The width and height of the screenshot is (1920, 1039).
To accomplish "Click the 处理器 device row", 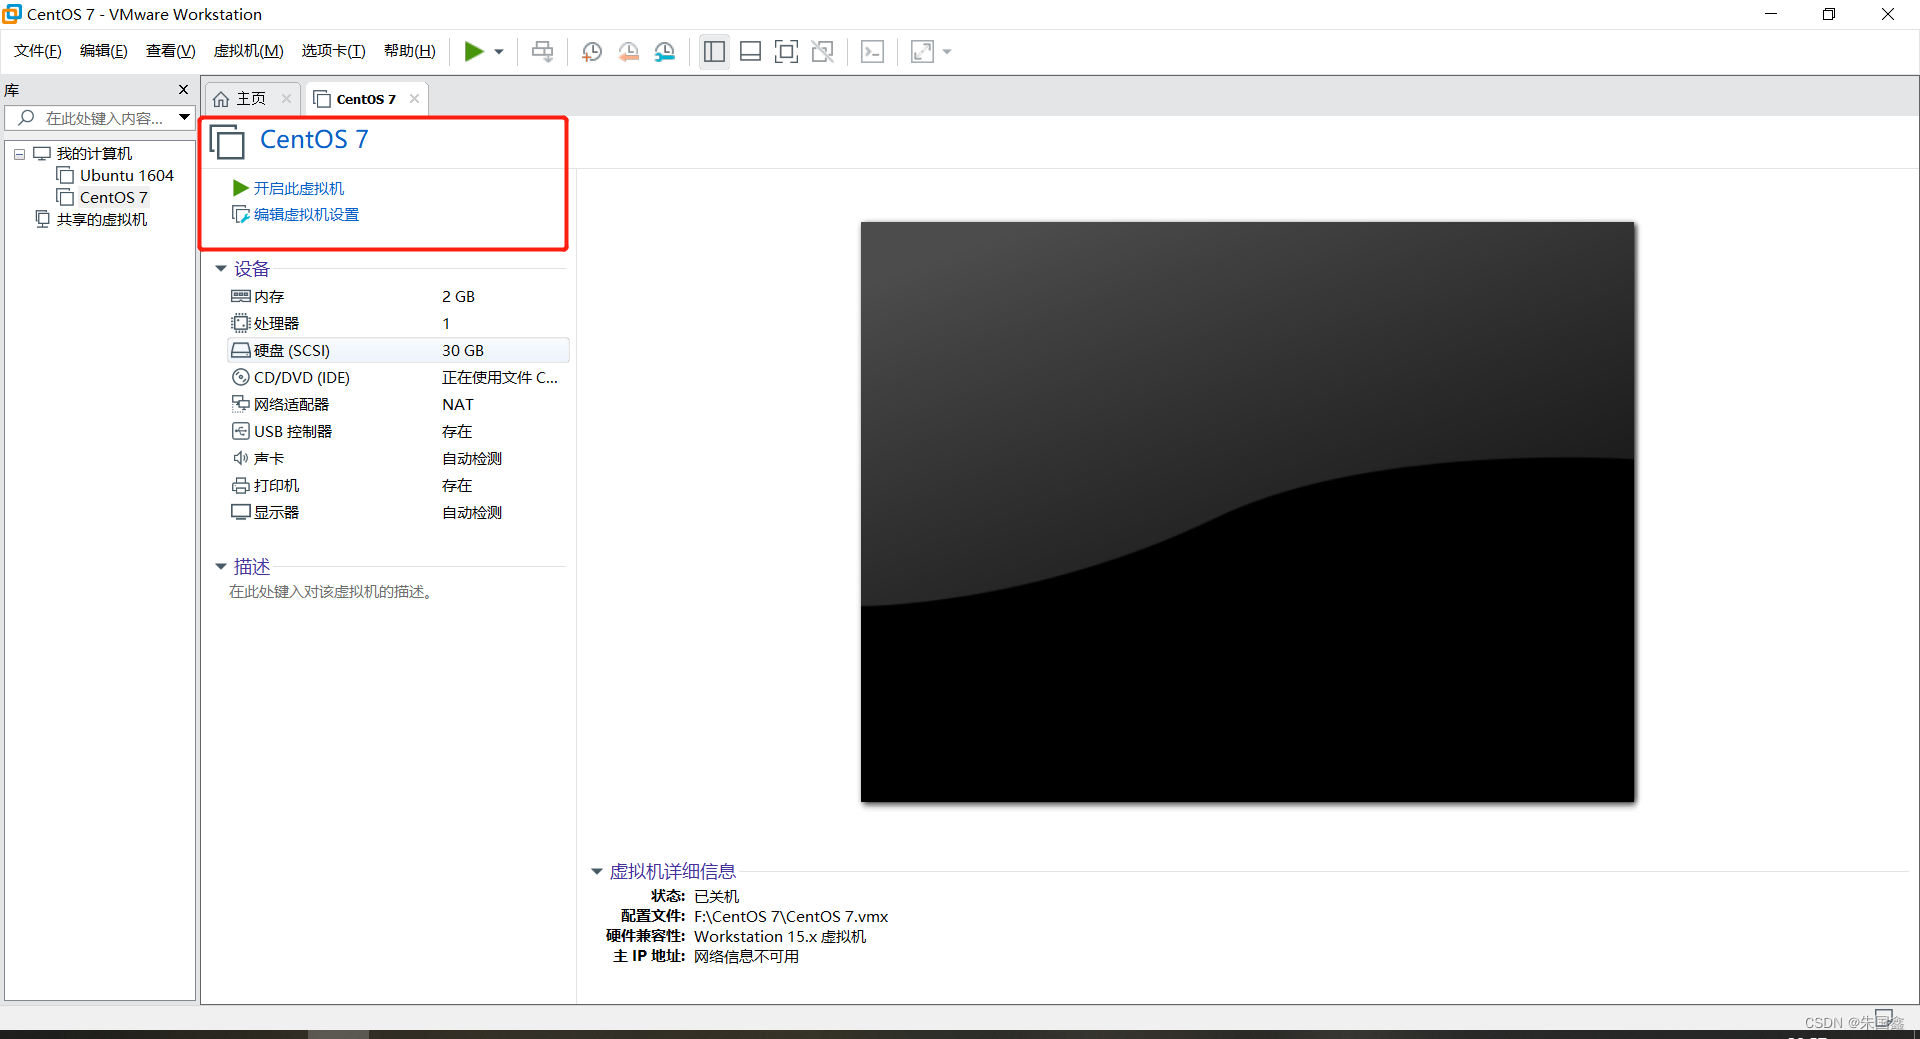I will pos(398,323).
